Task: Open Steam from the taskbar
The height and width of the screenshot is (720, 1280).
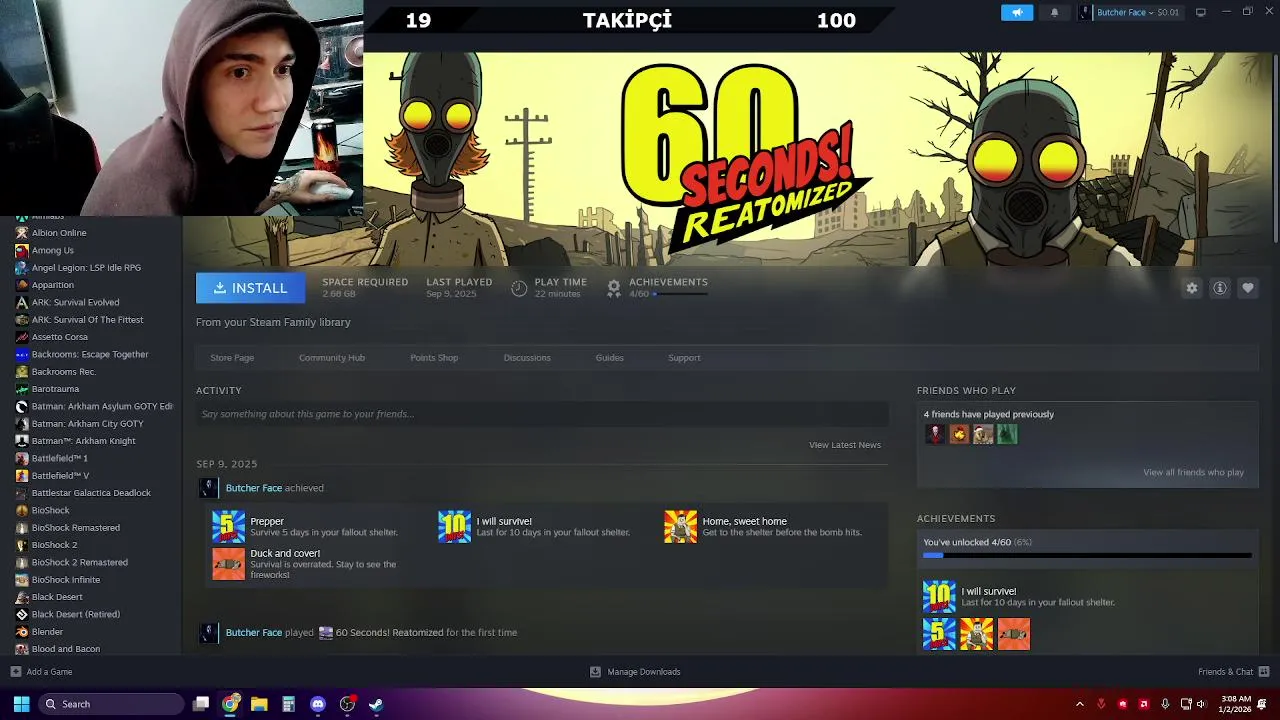Action: (376, 704)
